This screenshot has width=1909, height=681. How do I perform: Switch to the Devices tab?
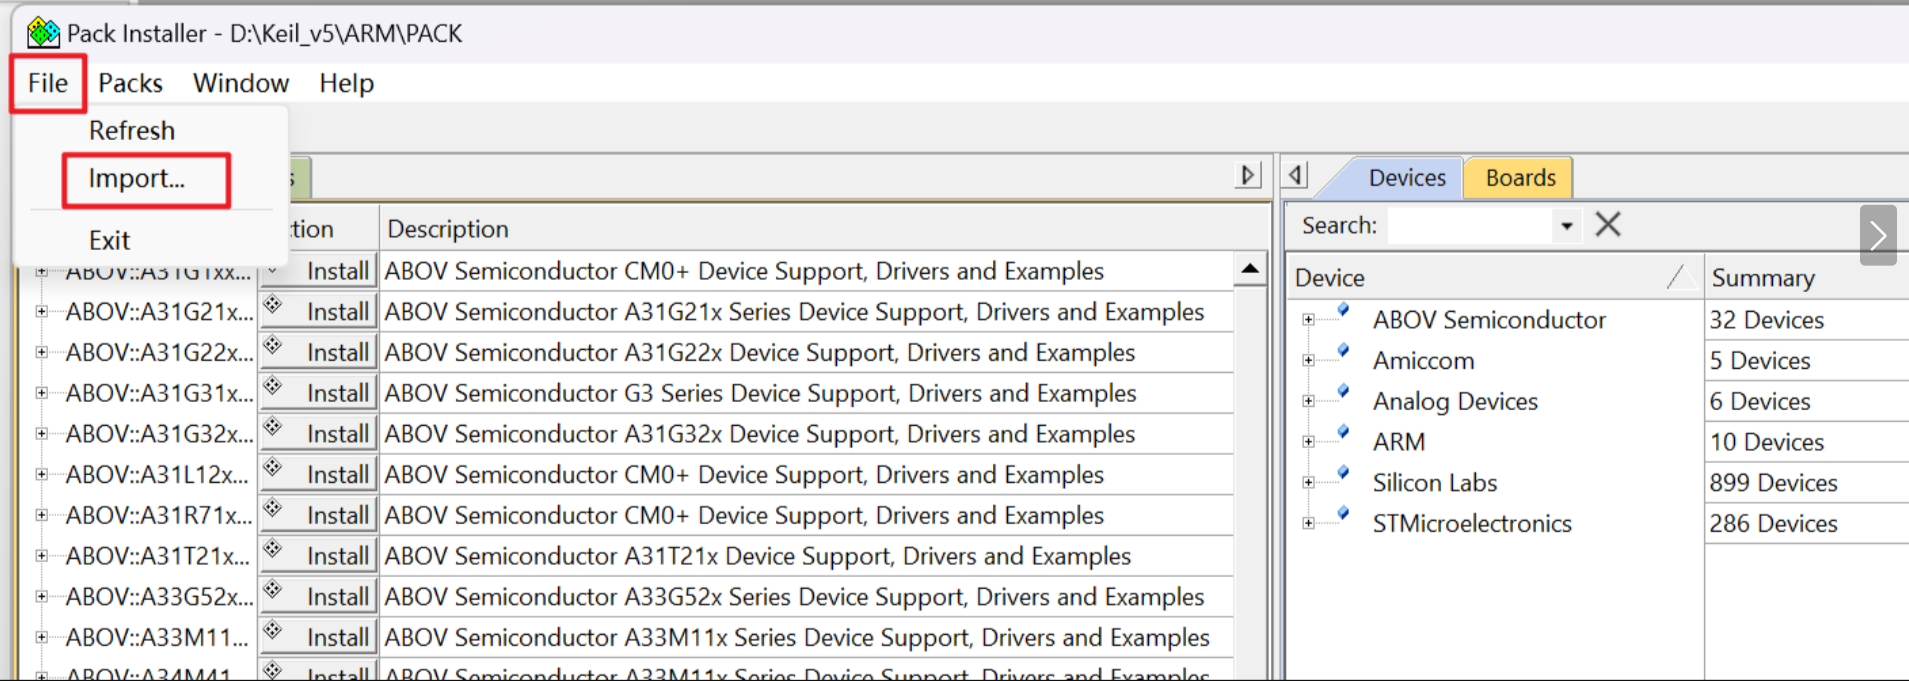coord(1407,177)
